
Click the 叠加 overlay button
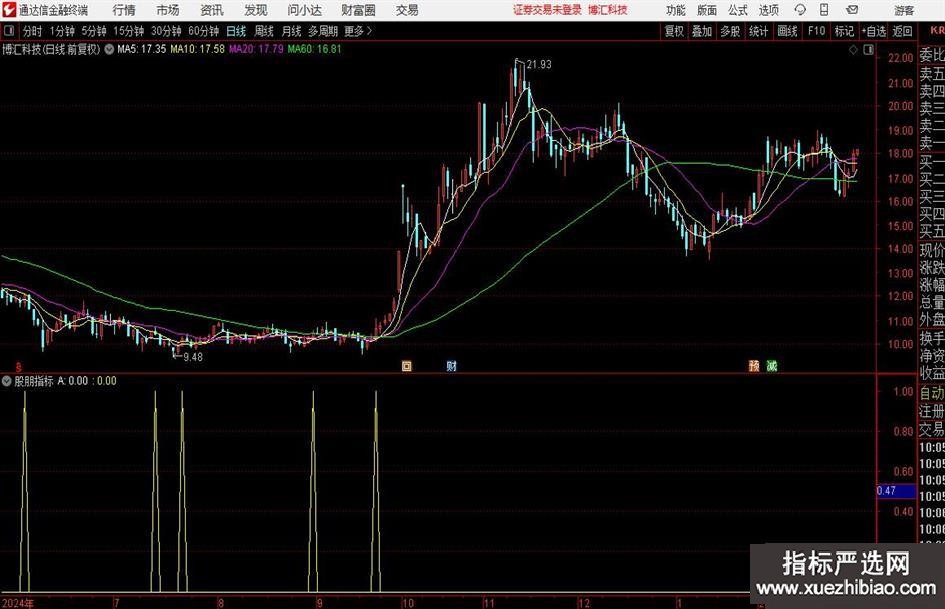702,31
